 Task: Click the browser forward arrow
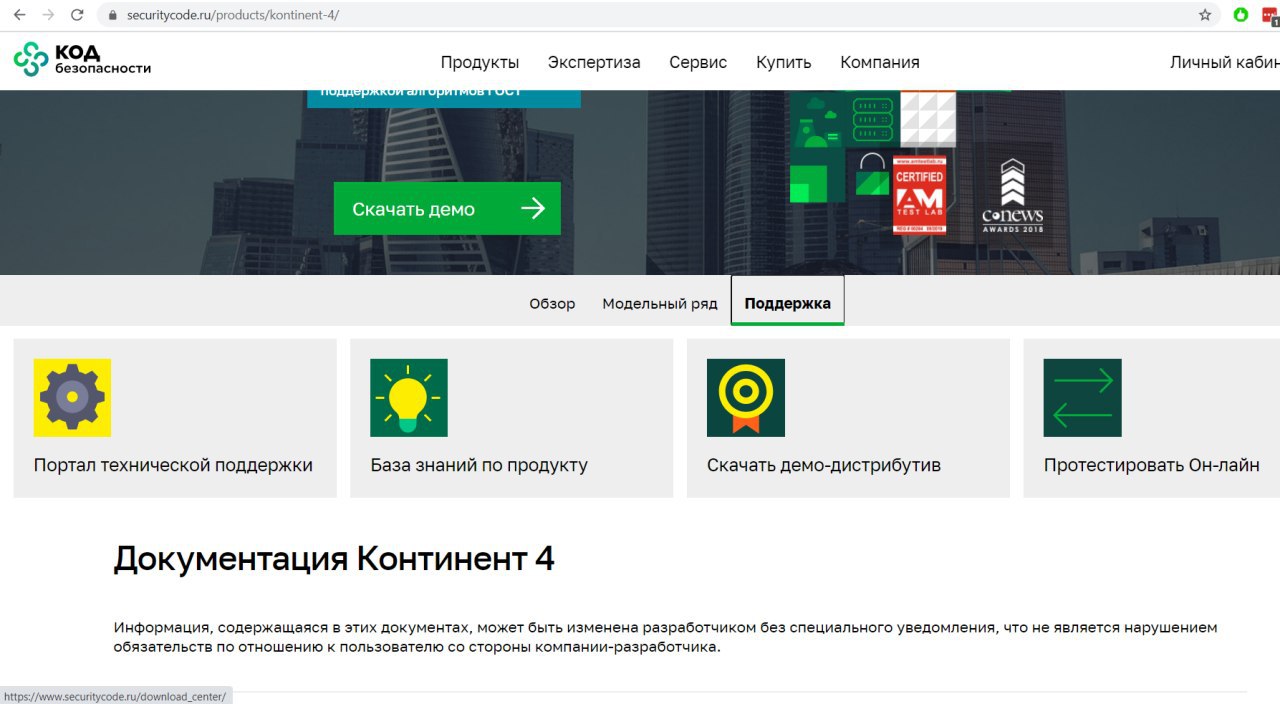click(x=48, y=15)
